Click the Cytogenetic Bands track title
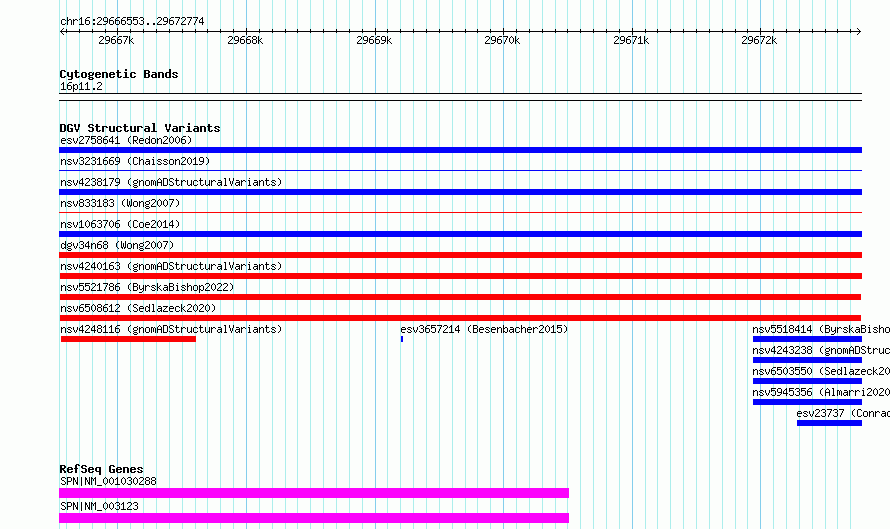The height and width of the screenshot is (529, 890). pos(119,74)
